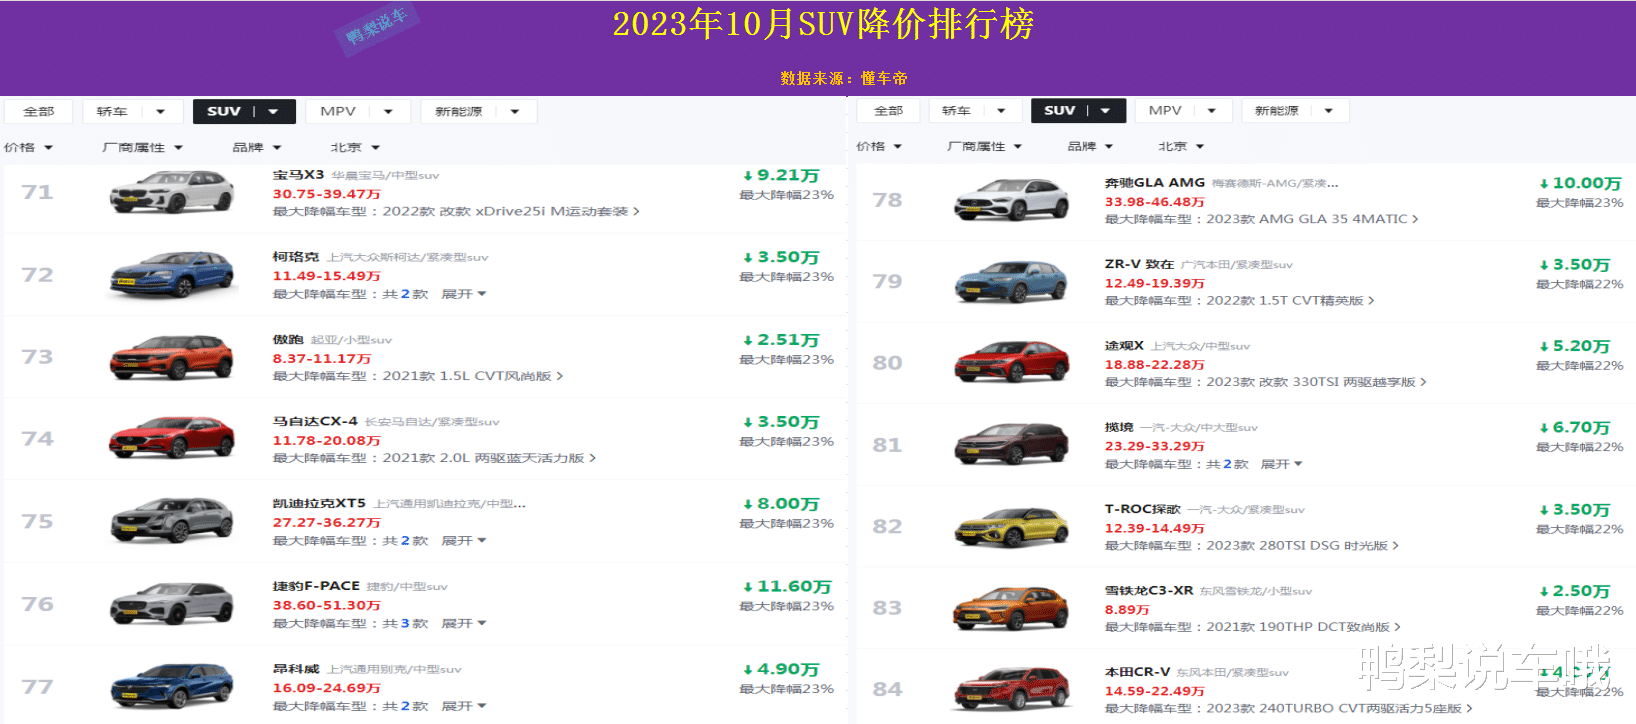Viewport: 1636px width, 724px height.
Task: Expand the 捷豹F-PACE model list via 展开
Action: click(464, 623)
